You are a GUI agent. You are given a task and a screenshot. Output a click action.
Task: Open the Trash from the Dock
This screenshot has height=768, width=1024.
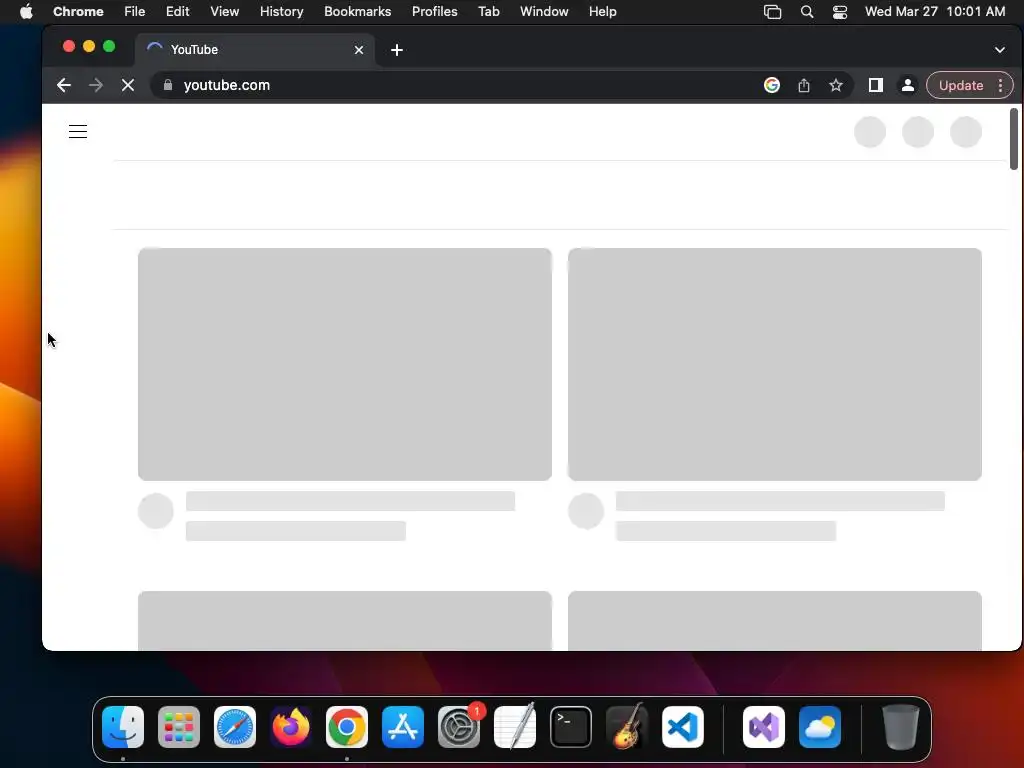pyautogui.click(x=901, y=727)
